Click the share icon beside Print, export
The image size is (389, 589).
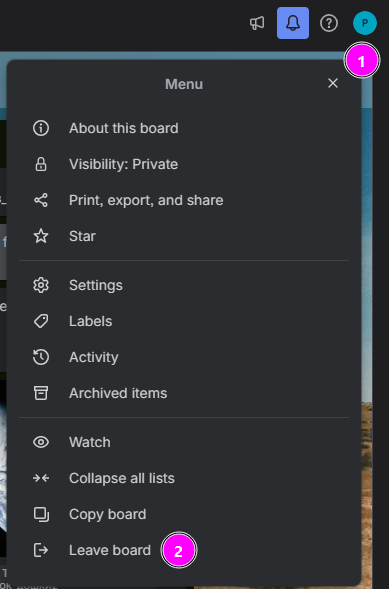[41, 200]
